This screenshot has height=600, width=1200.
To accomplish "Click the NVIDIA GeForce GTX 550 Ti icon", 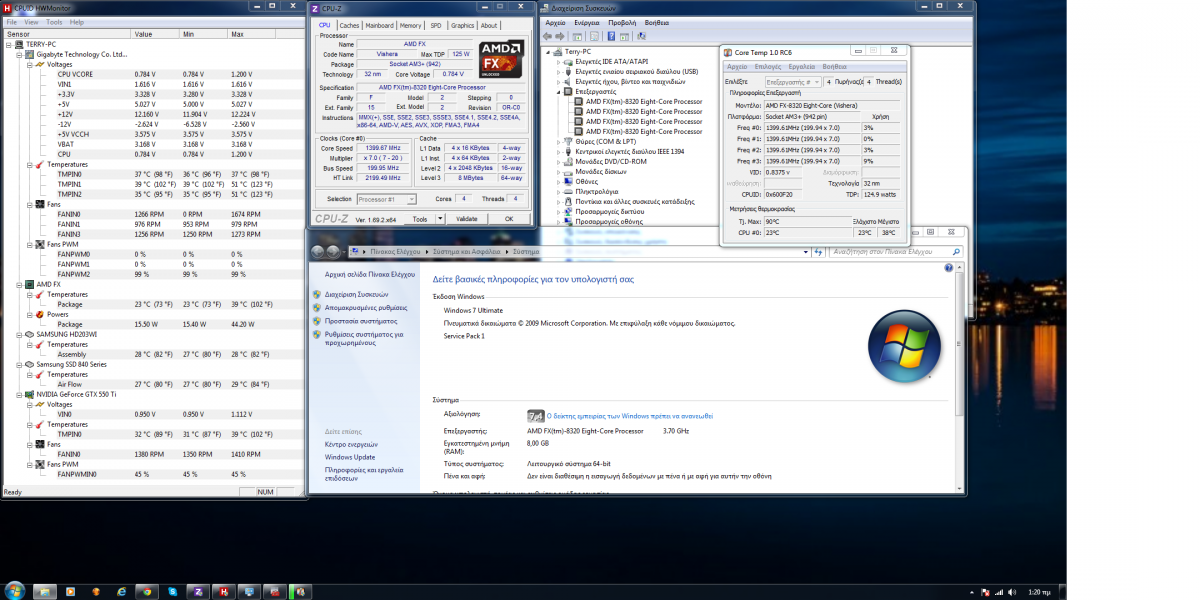I will tap(30, 394).
